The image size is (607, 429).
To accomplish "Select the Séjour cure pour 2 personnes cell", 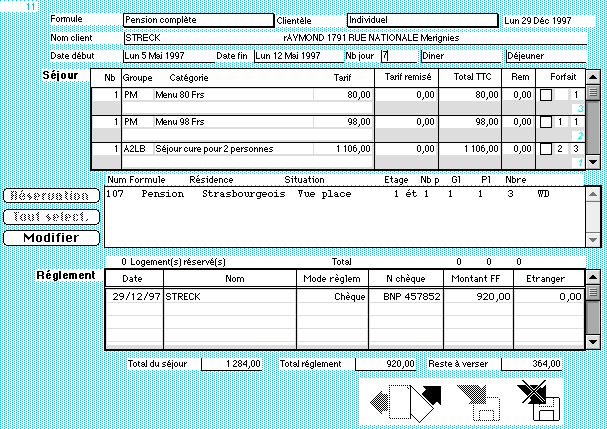I will 233,149.
